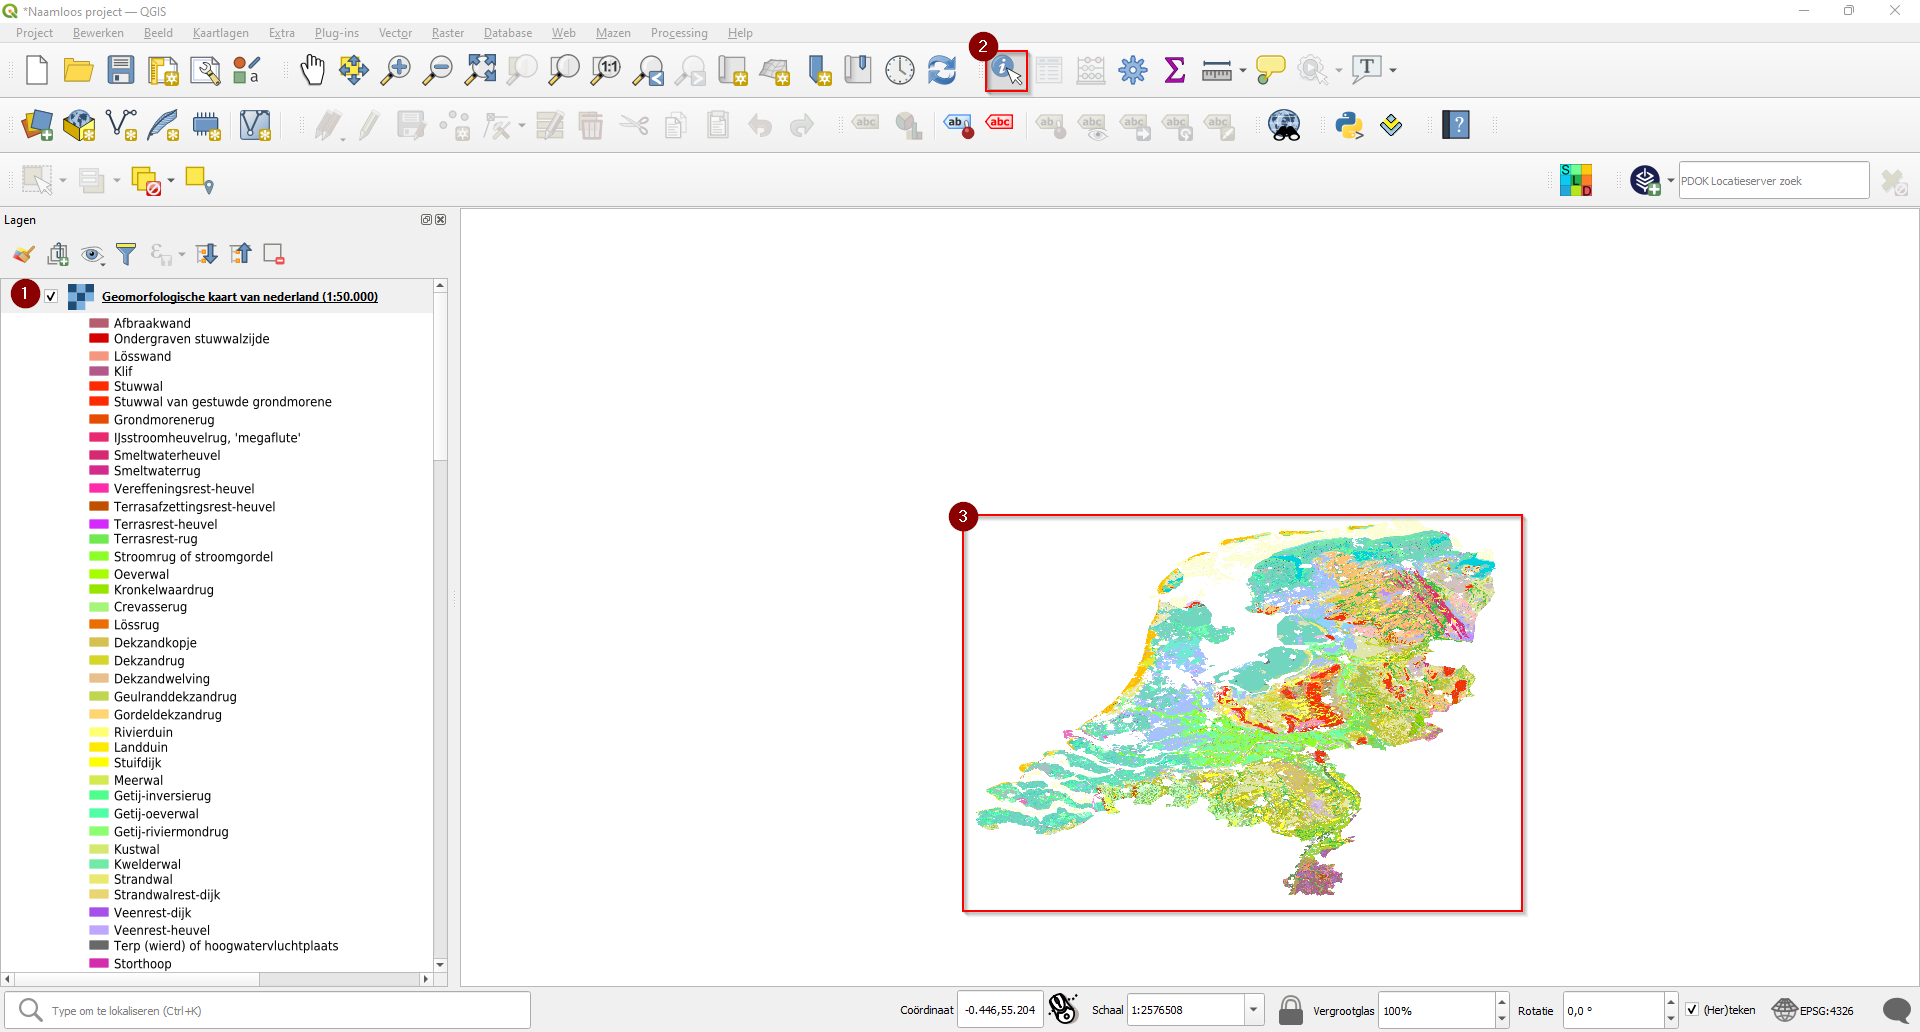
Task: Toggle Geomorfologische kaart layer visibility checkbox
Action: 51,296
